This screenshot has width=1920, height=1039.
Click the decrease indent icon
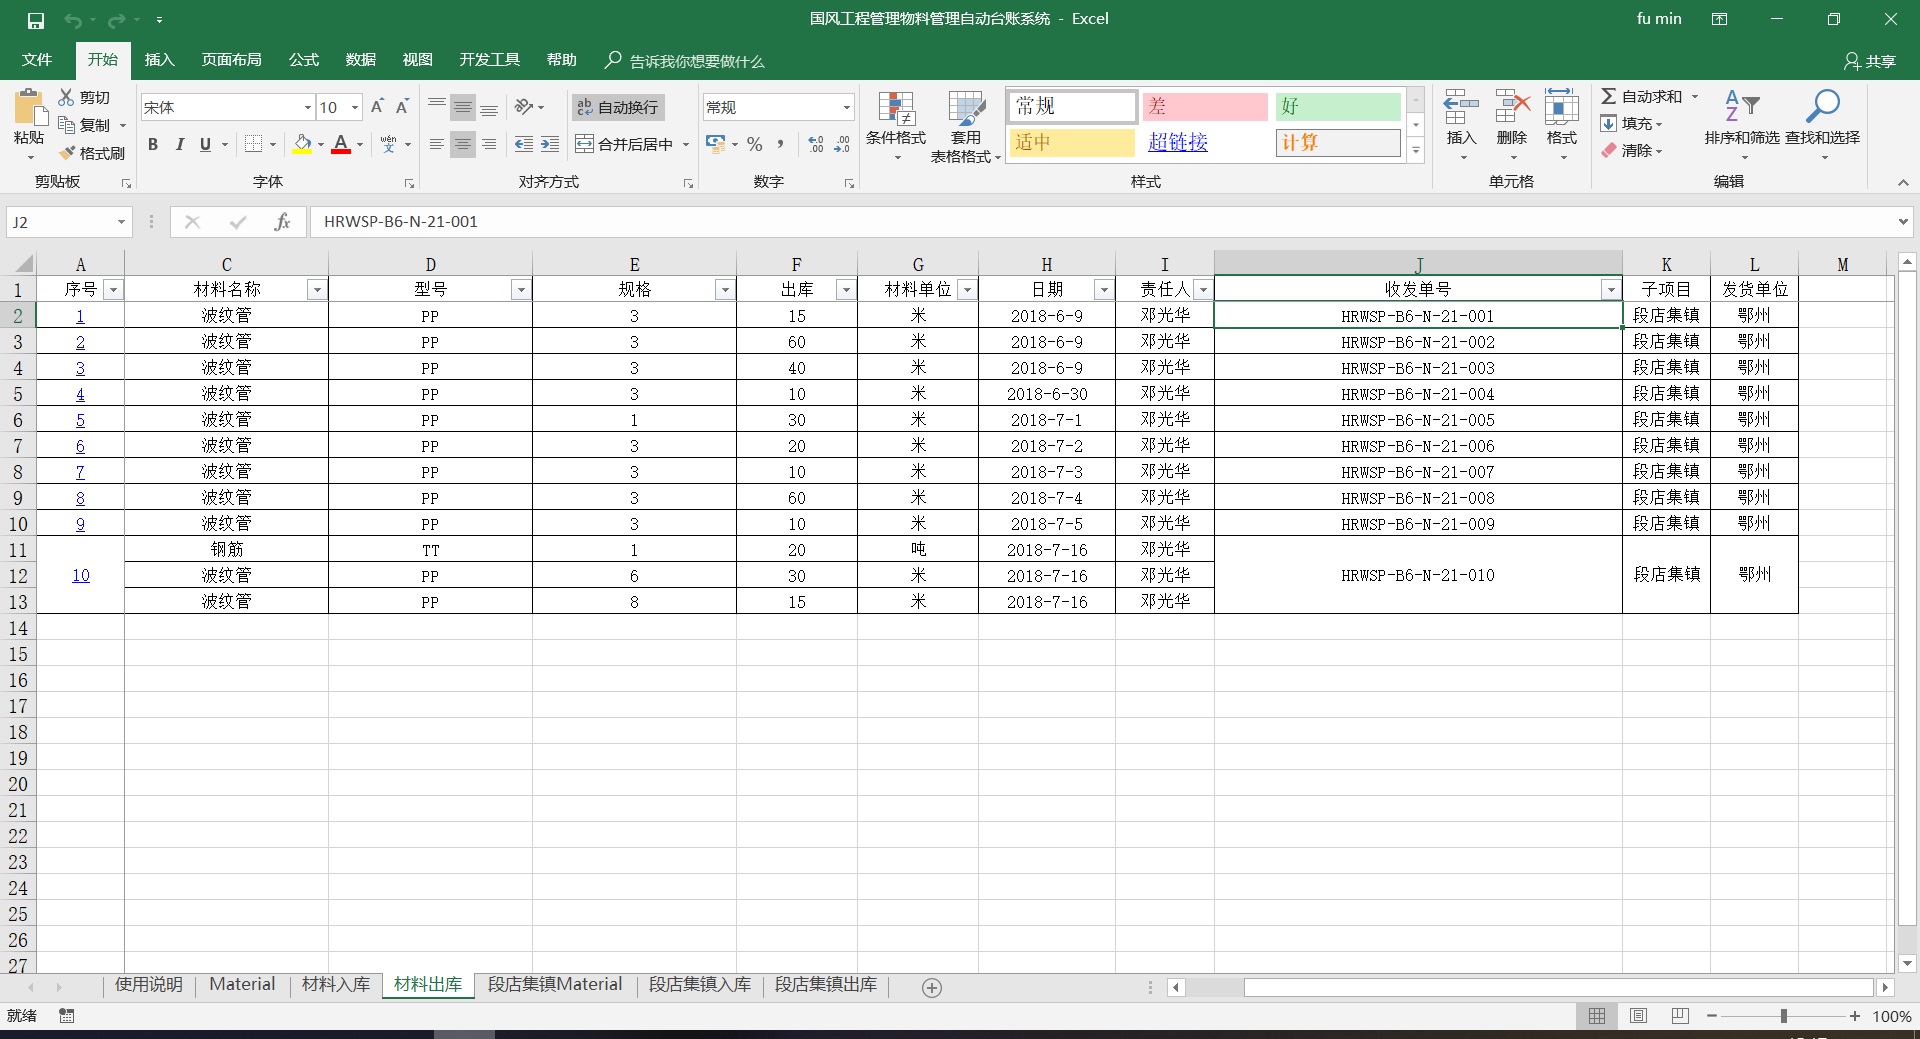523,144
